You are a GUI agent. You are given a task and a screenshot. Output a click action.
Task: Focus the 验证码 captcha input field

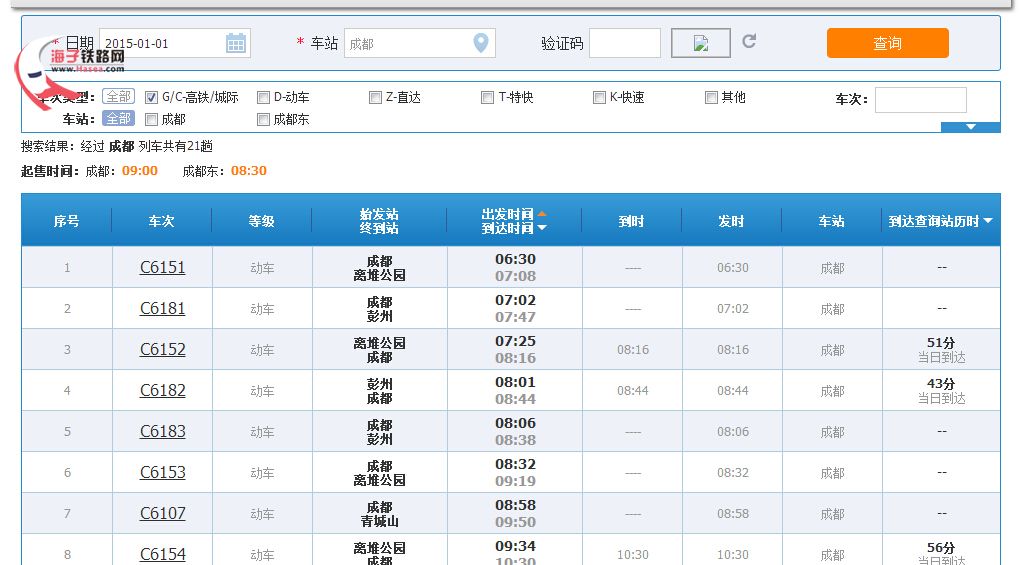(625, 43)
